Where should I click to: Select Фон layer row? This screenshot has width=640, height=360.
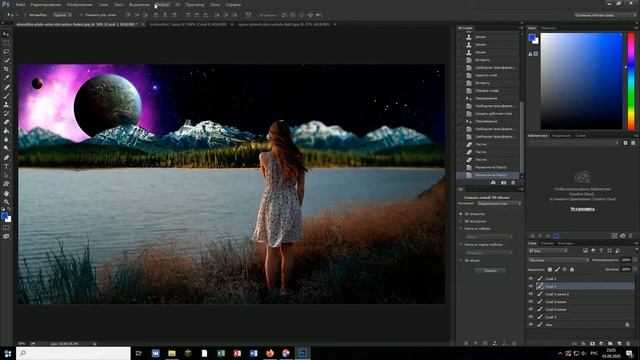(x=581, y=325)
